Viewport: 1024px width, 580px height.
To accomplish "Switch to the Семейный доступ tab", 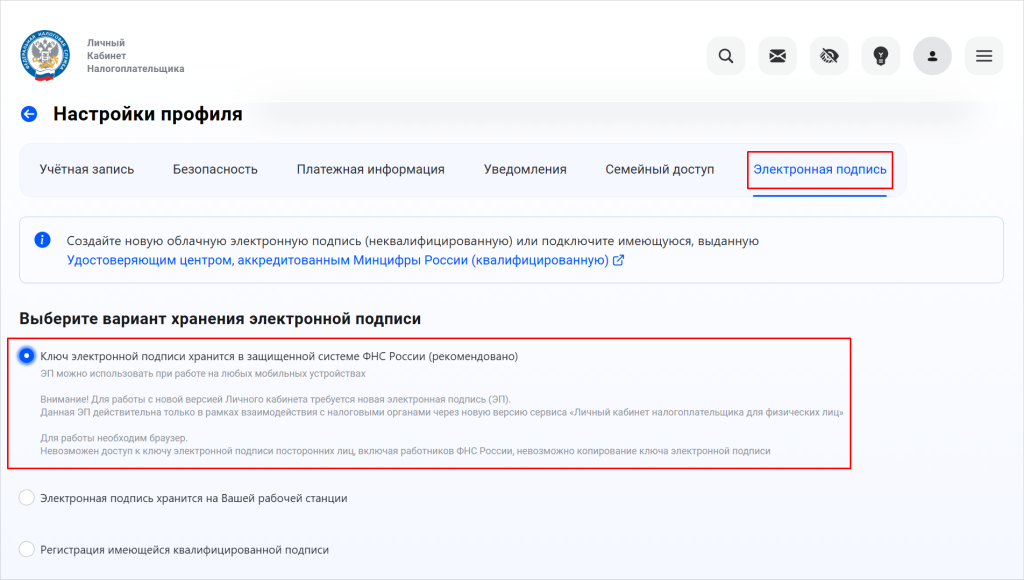I will tap(660, 170).
